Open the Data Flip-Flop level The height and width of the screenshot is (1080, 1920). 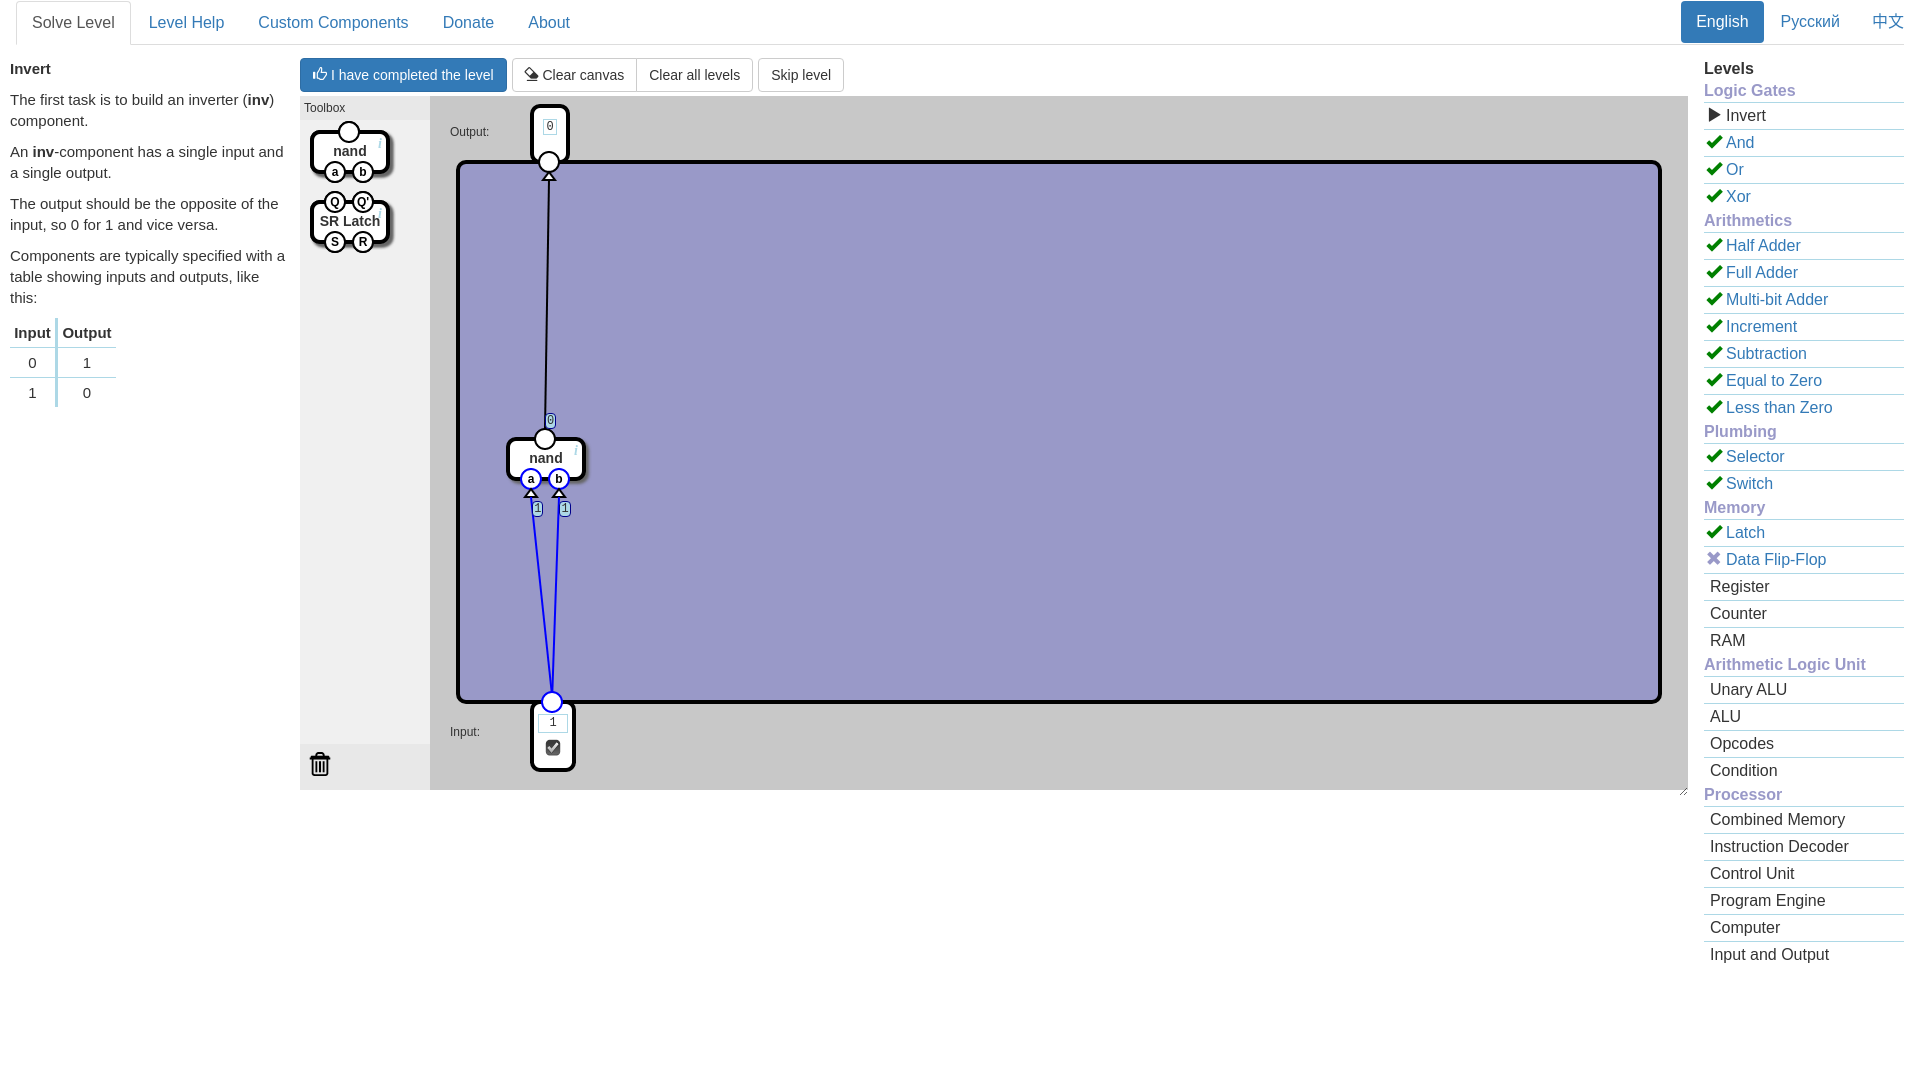coord(1775,560)
